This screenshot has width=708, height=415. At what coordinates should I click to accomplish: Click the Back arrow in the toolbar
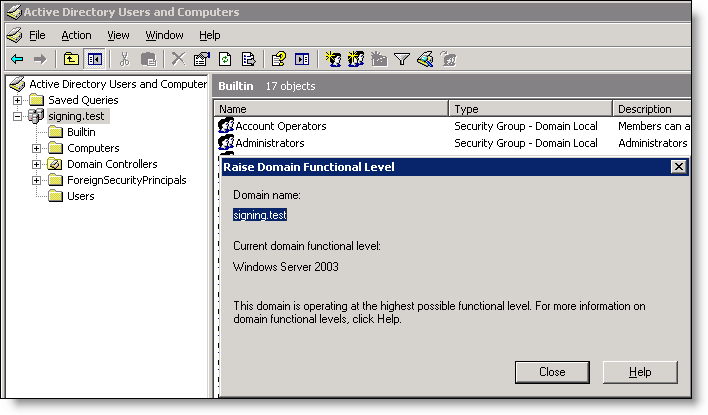coord(17,60)
